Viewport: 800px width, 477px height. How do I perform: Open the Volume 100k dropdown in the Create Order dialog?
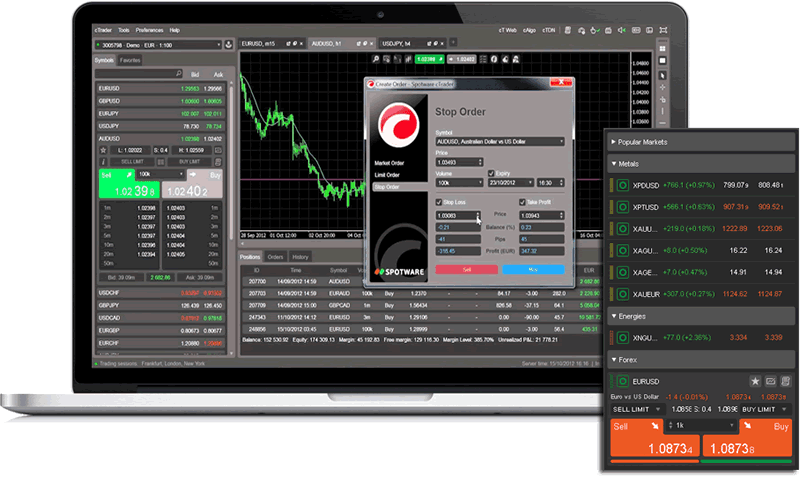459,183
